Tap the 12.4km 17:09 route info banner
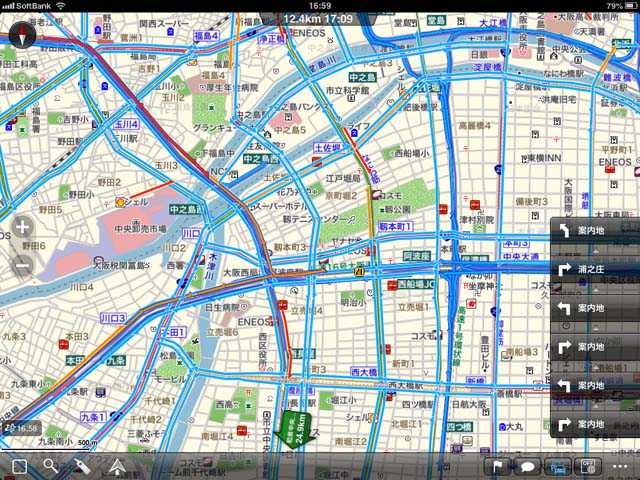This screenshot has width=640, height=480. coord(318,19)
